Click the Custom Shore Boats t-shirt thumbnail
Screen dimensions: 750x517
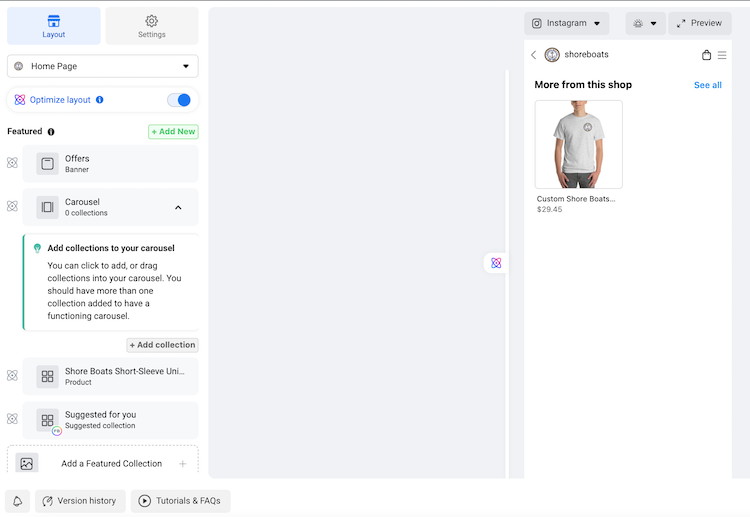click(x=578, y=144)
